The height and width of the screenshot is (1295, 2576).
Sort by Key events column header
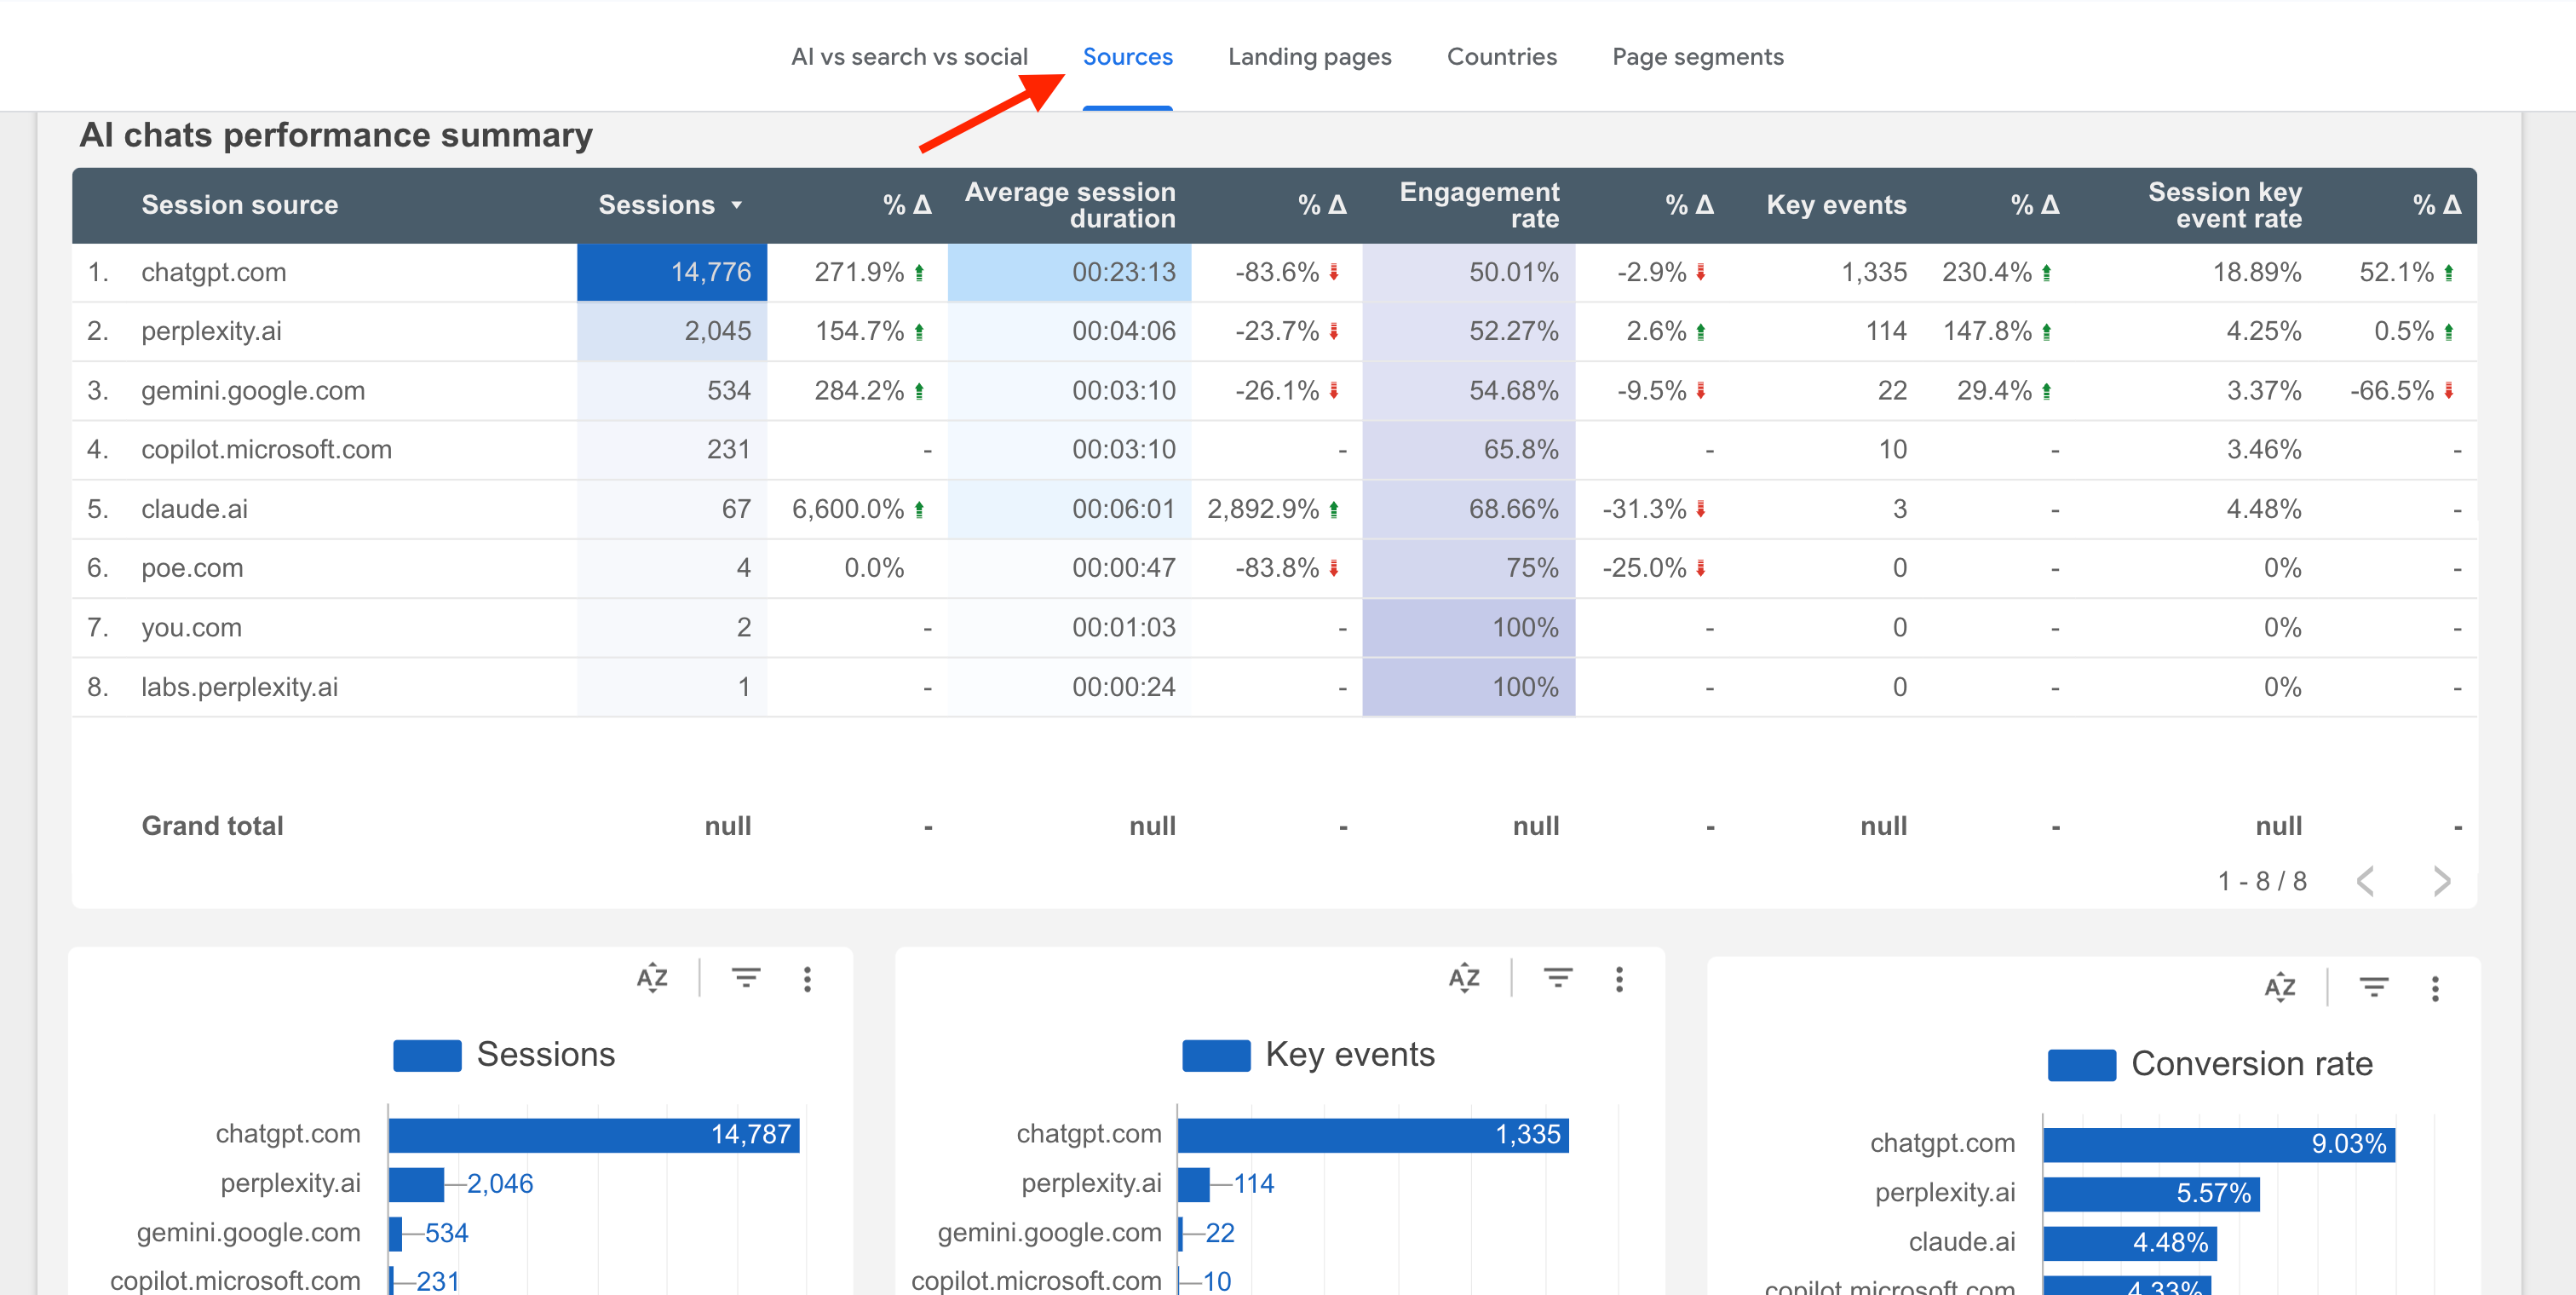[x=1835, y=205]
